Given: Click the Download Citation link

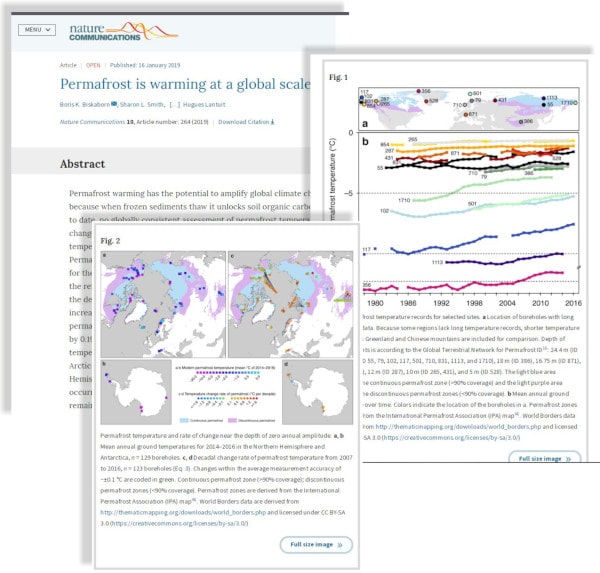Looking at the screenshot, I should pos(244,122).
